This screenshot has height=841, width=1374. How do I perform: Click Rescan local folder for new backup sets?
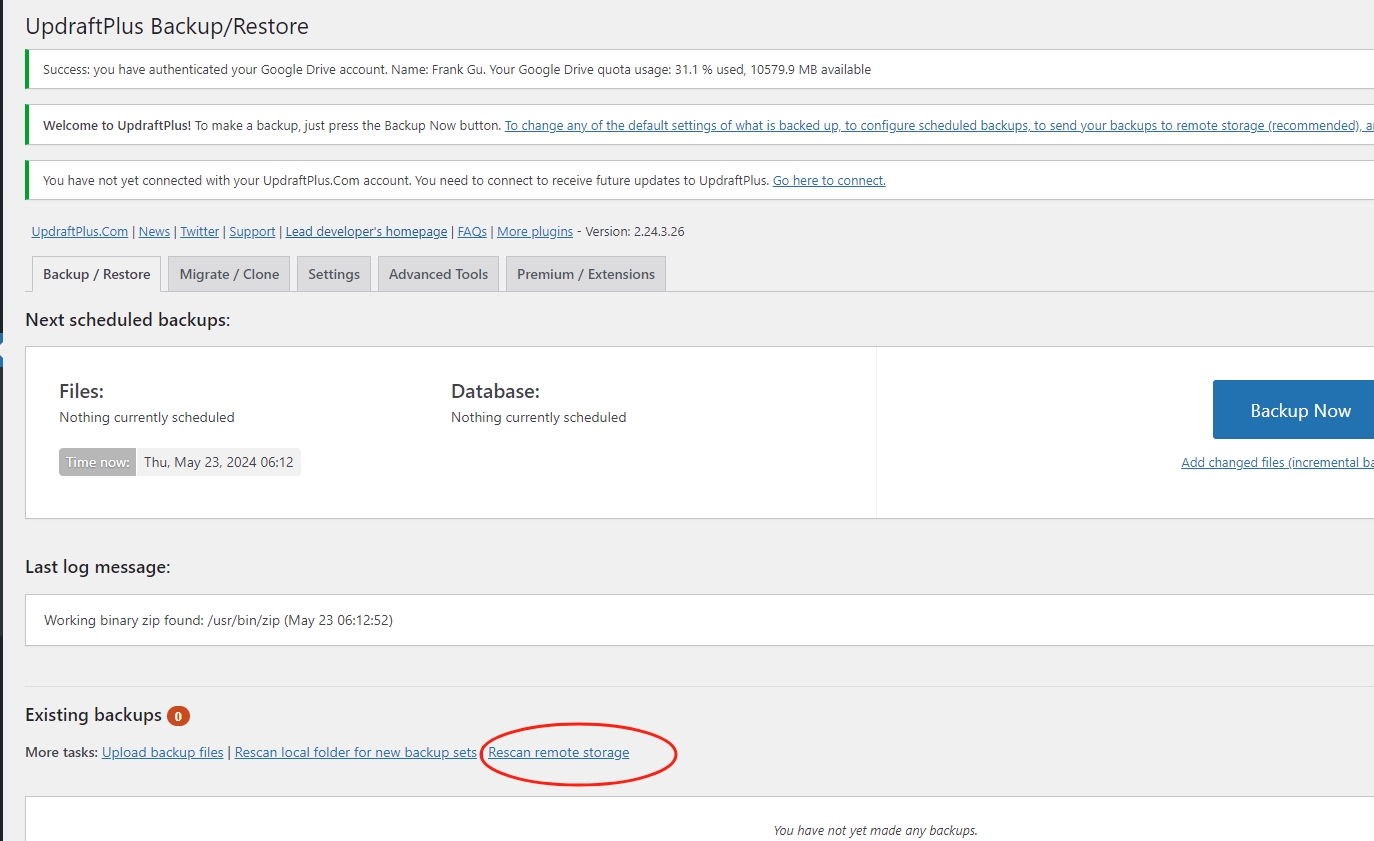pos(356,752)
